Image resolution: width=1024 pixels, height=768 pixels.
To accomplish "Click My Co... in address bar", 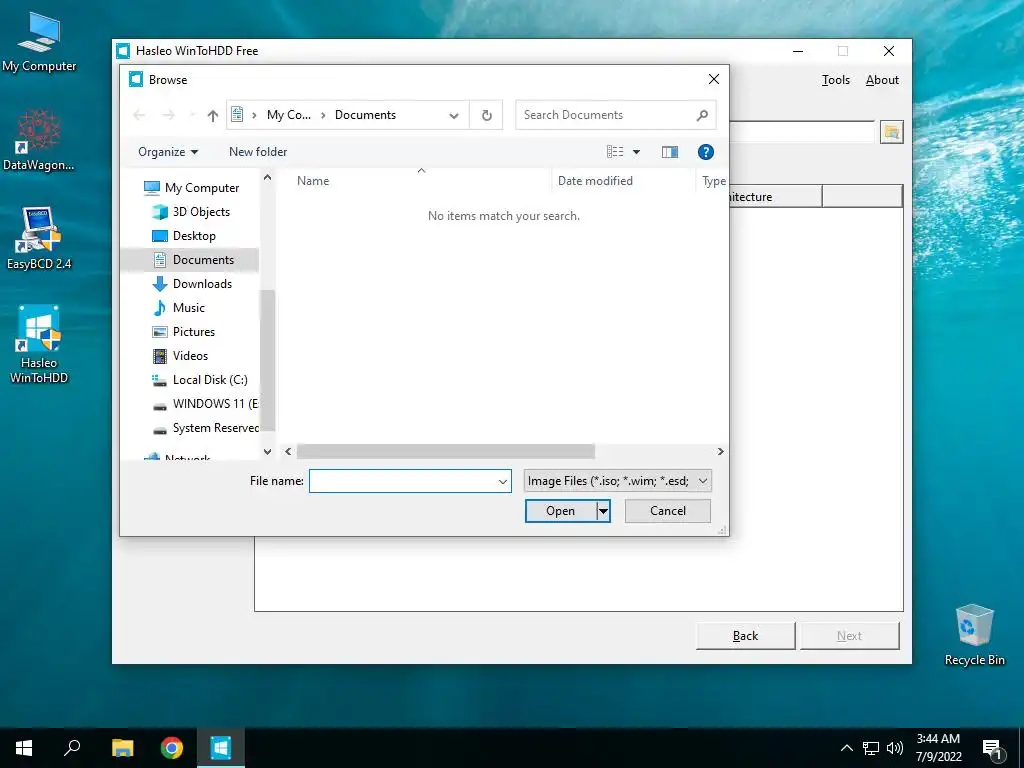I will pyautogui.click(x=289, y=116).
